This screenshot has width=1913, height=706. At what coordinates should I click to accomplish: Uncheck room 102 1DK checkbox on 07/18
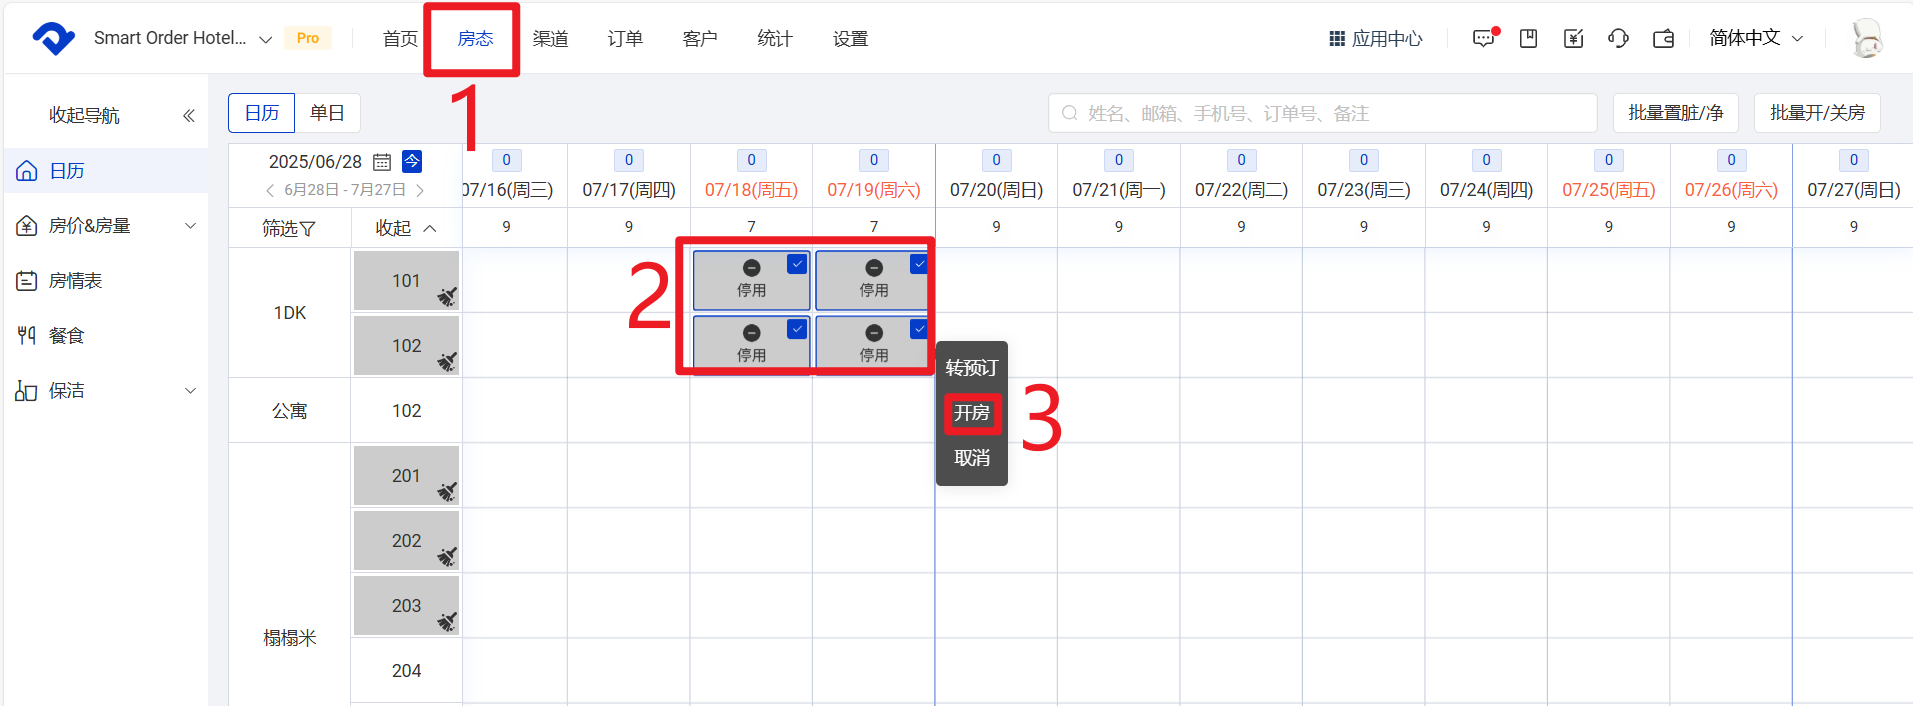(797, 329)
